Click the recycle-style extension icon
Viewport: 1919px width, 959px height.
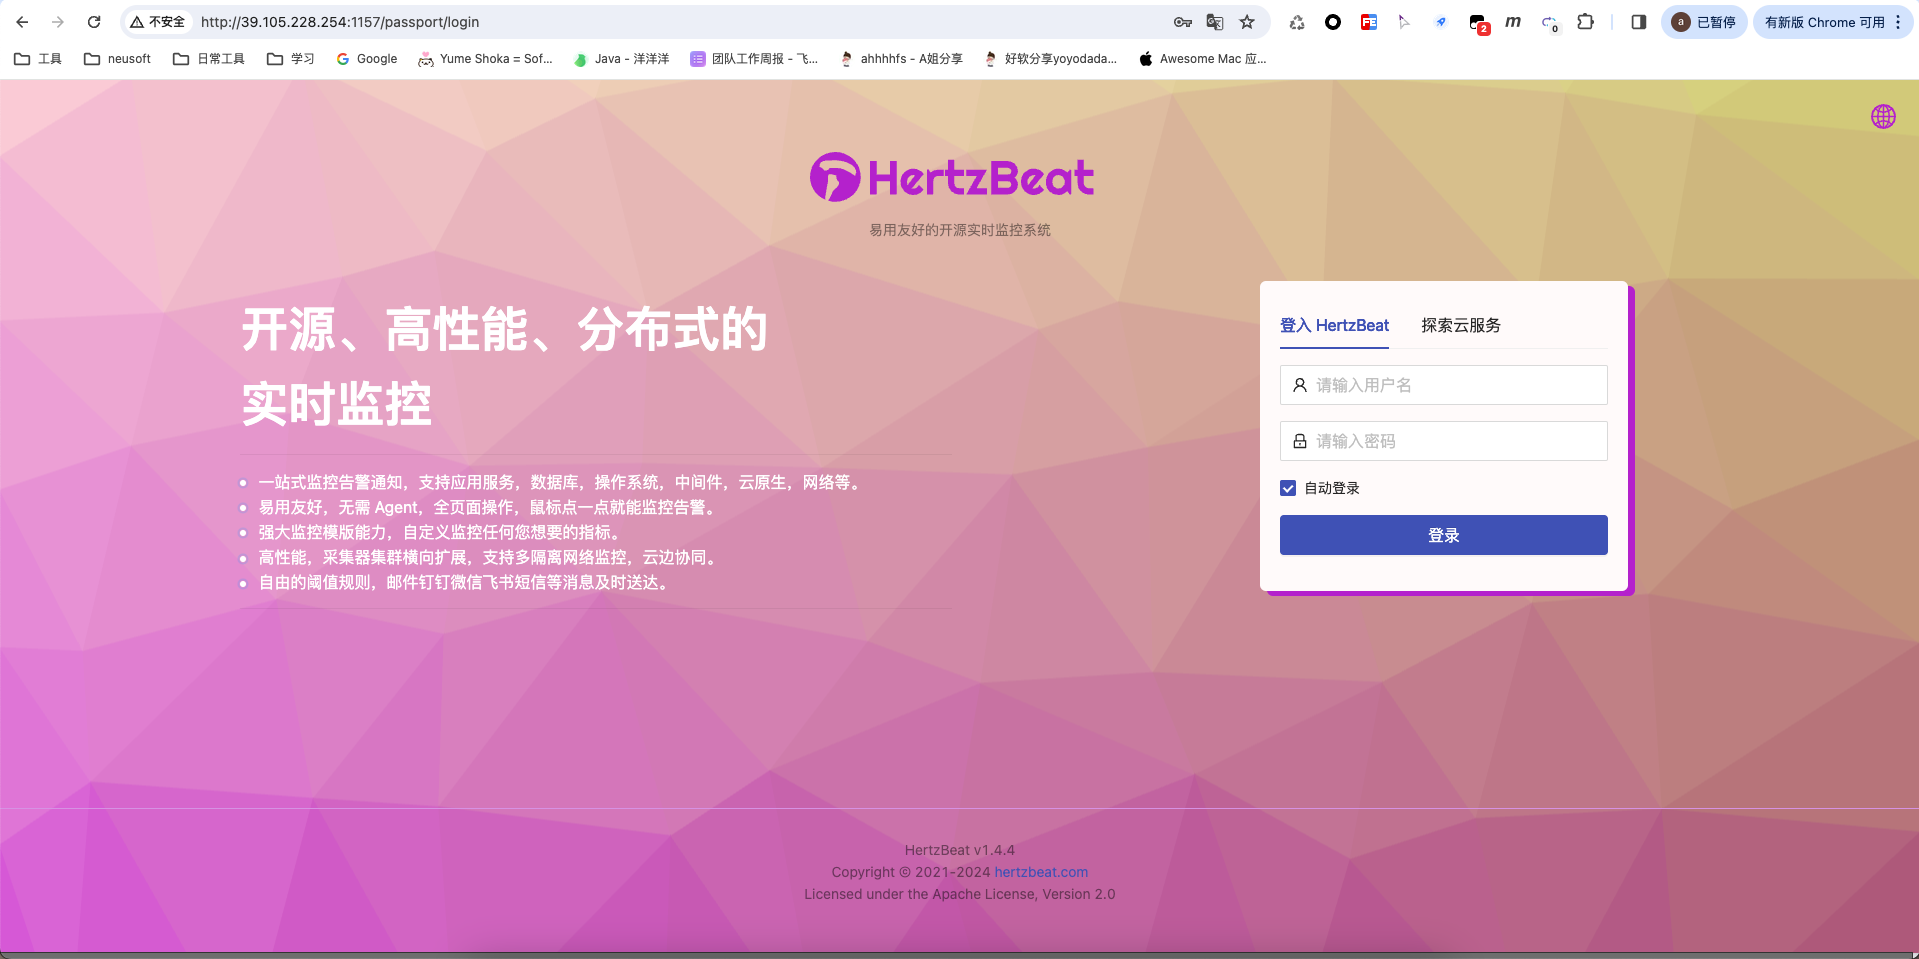(x=1297, y=22)
